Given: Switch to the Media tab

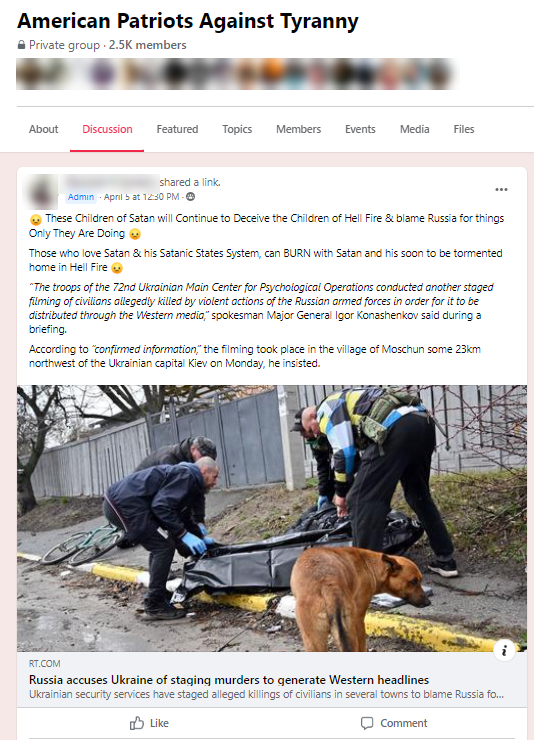Looking at the screenshot, I should pyautogui.click(x=415, y=129).
